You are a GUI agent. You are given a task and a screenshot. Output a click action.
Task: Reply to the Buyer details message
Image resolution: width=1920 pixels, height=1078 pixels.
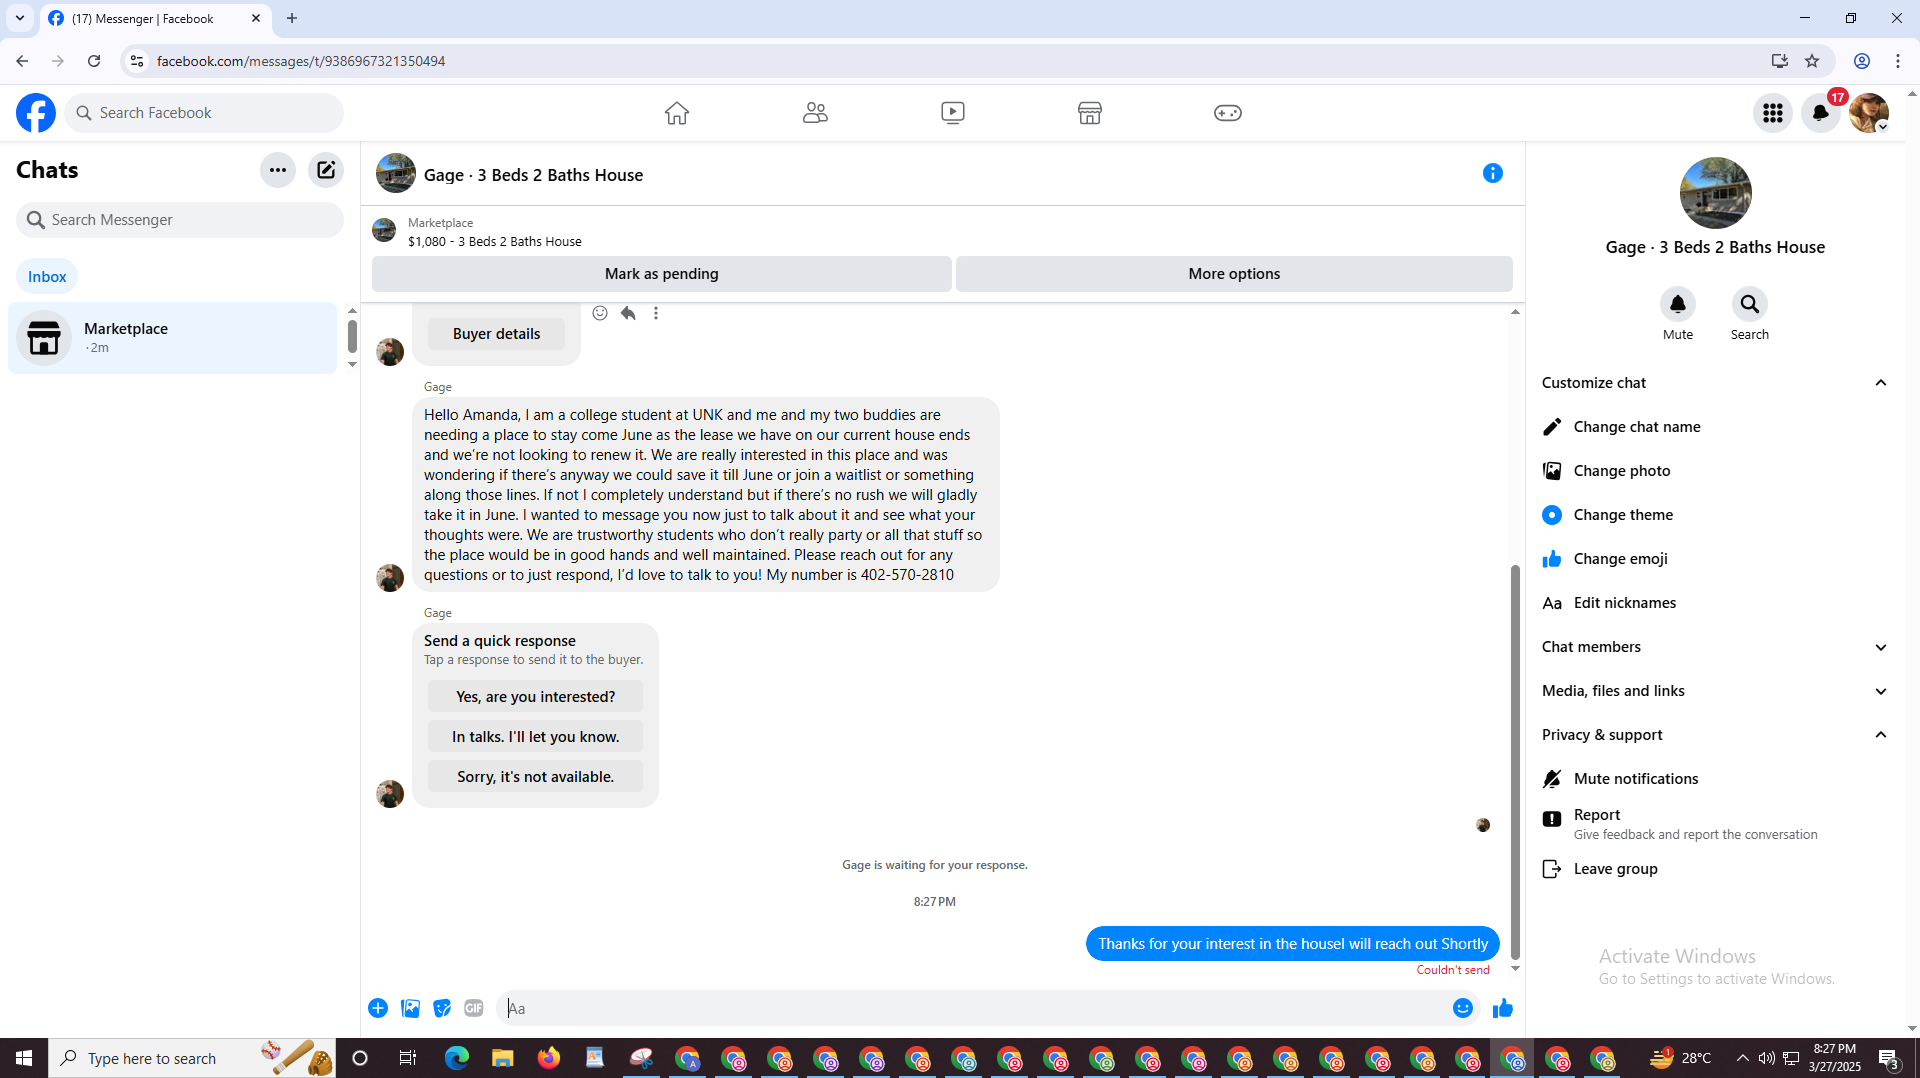click(x=628, y=313)
